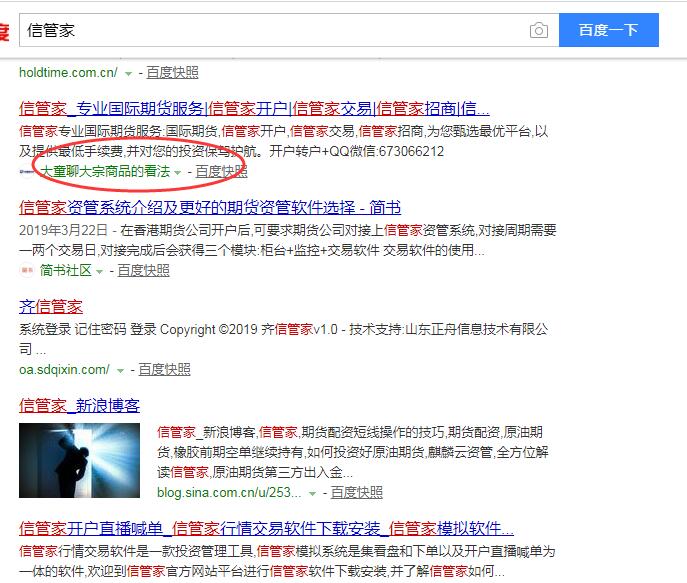Image resolution: width=687 pixels, height=583 pixels.
Task: Click text Copyright ©2019 齐信管家v1.0
Action: [249, 329]
